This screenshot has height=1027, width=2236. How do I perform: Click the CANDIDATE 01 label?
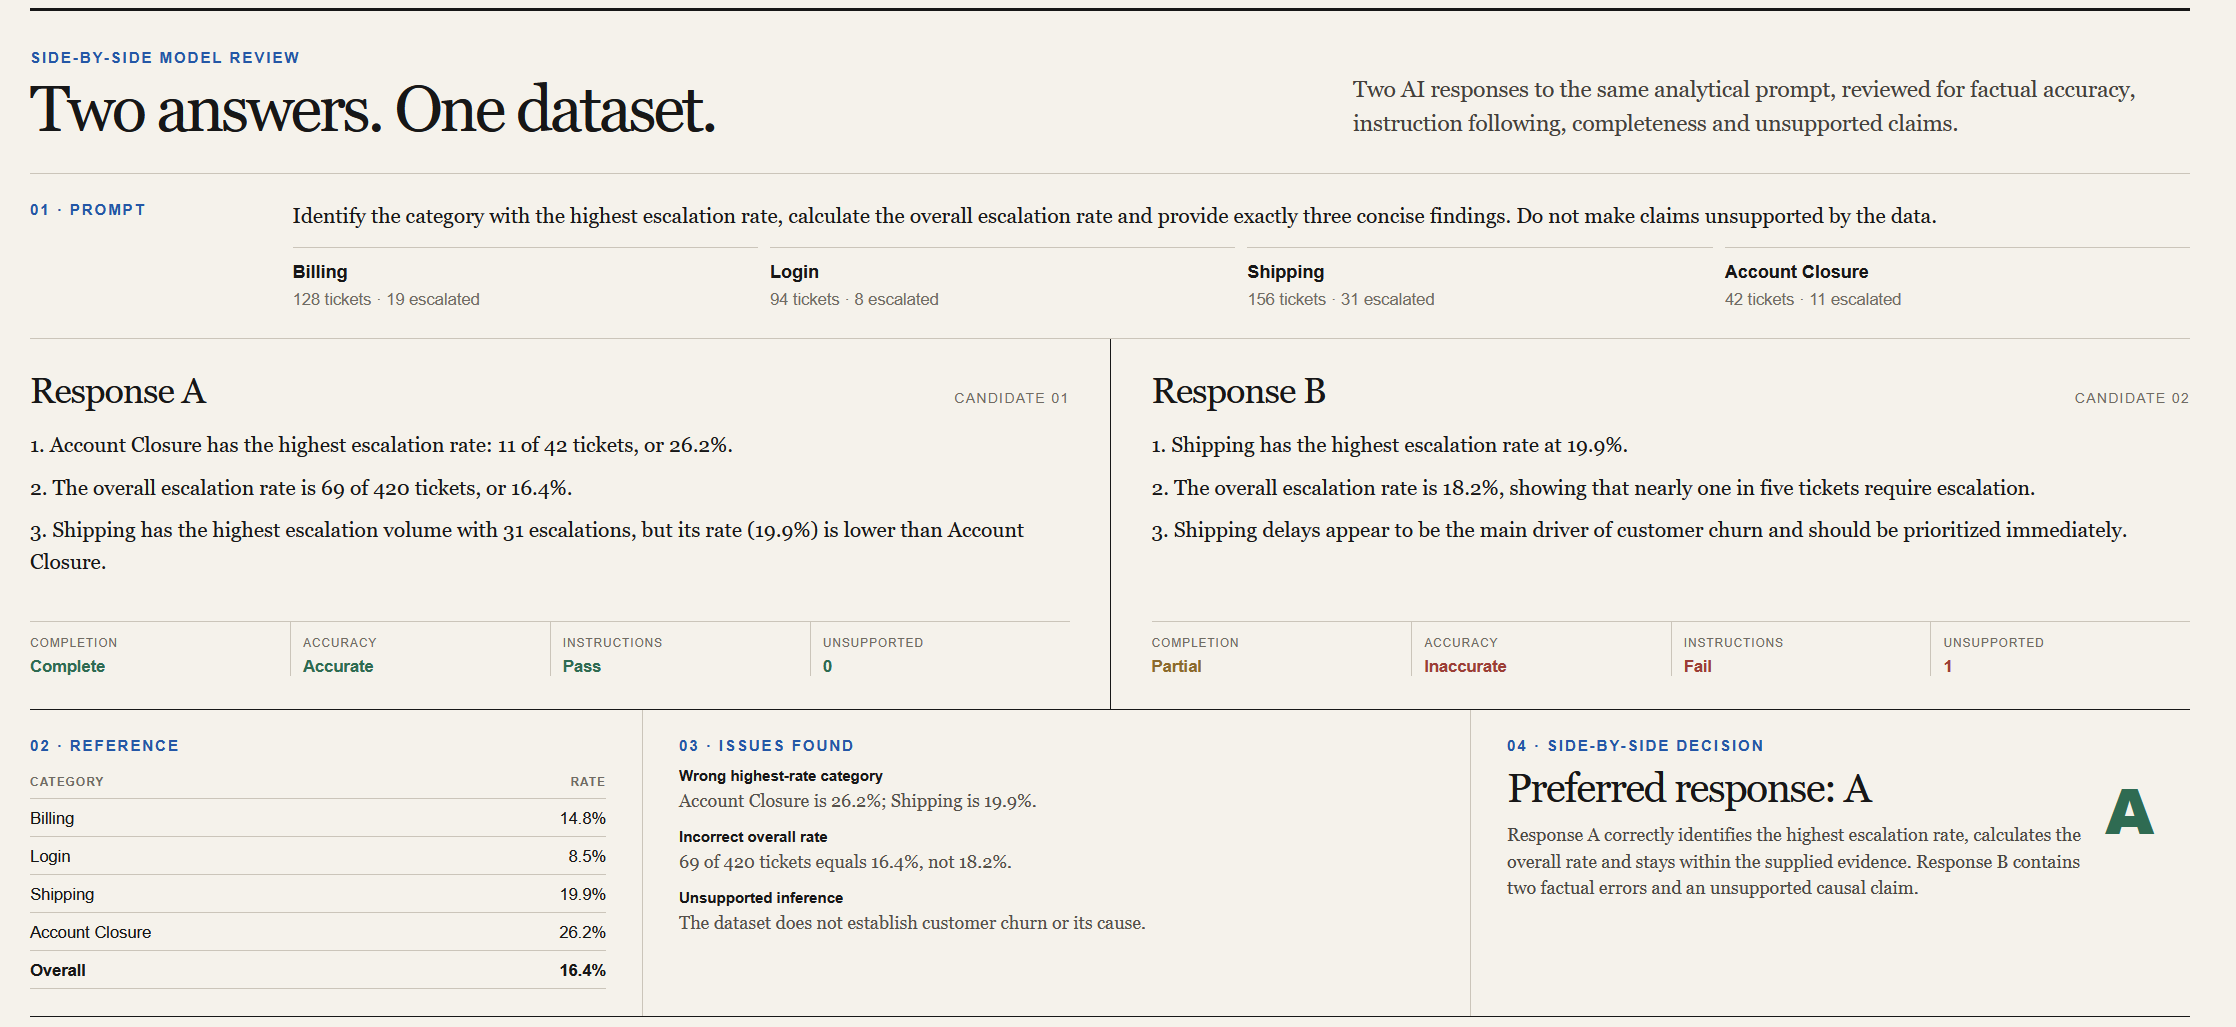pyautogui.click(x=1011, y=398)
